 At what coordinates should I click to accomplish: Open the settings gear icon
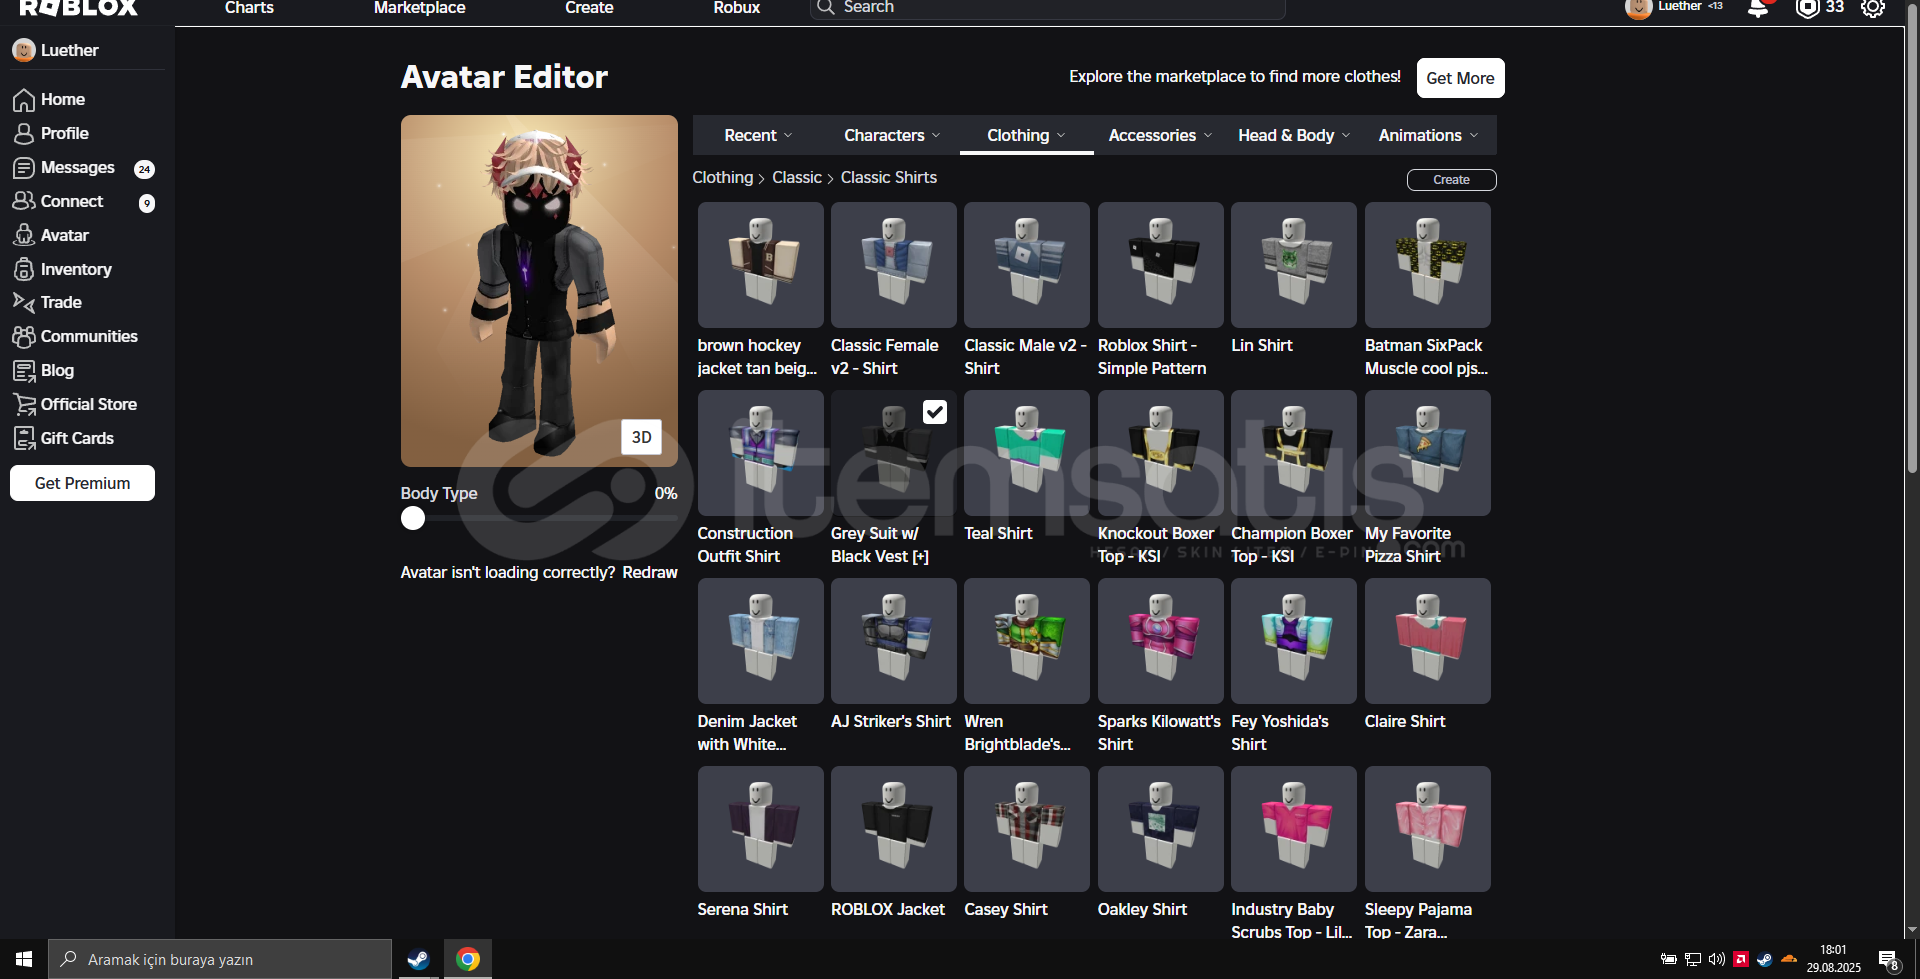click(x=1873, y=8)
